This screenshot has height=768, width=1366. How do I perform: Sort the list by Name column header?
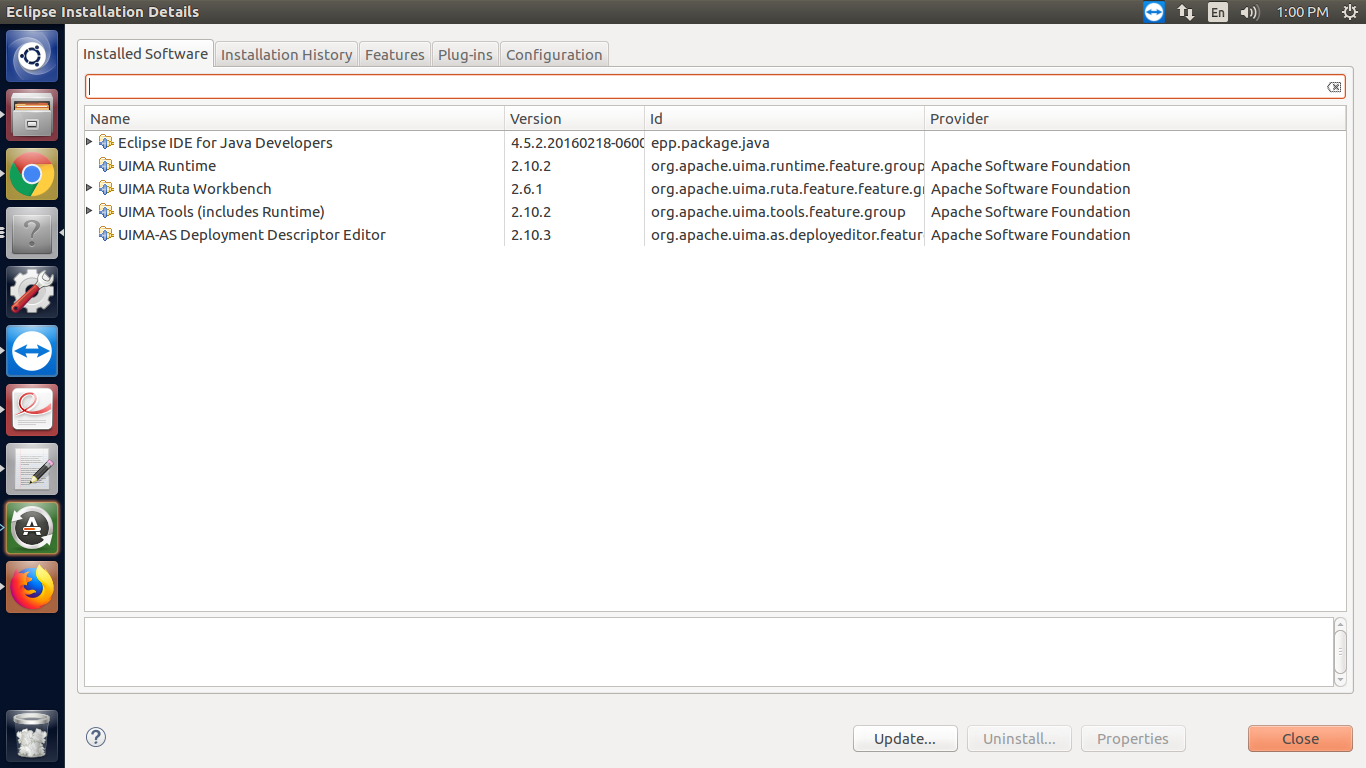[295, 119]
